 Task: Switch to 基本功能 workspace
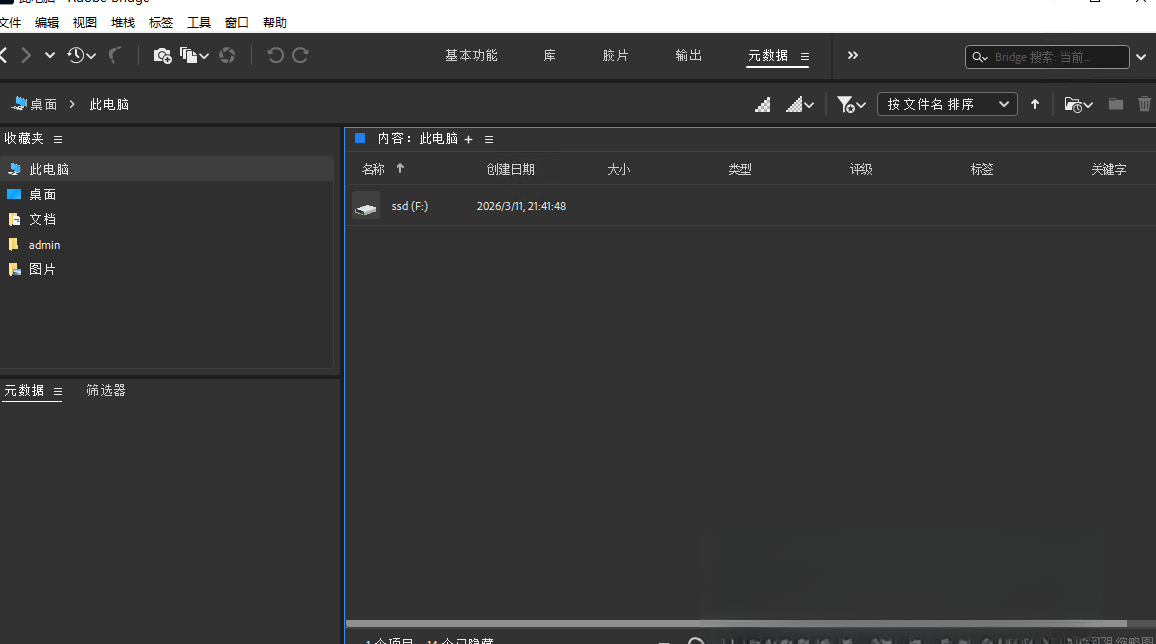tap(471, 56)
